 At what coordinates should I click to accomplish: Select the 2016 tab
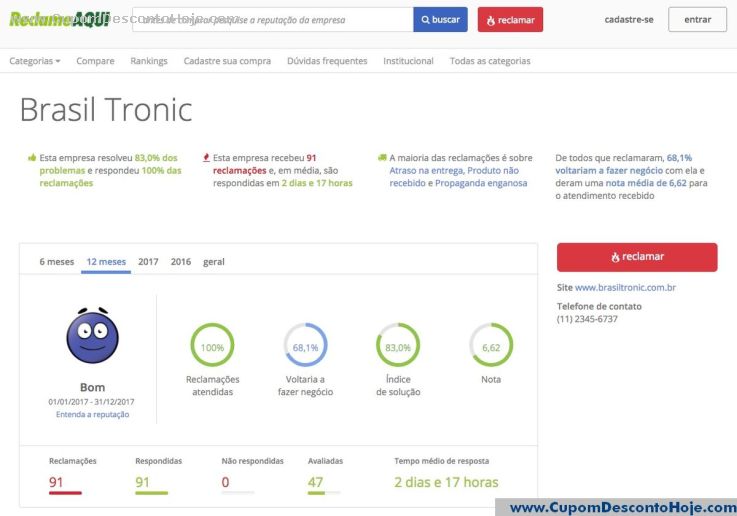coord(181,262)
